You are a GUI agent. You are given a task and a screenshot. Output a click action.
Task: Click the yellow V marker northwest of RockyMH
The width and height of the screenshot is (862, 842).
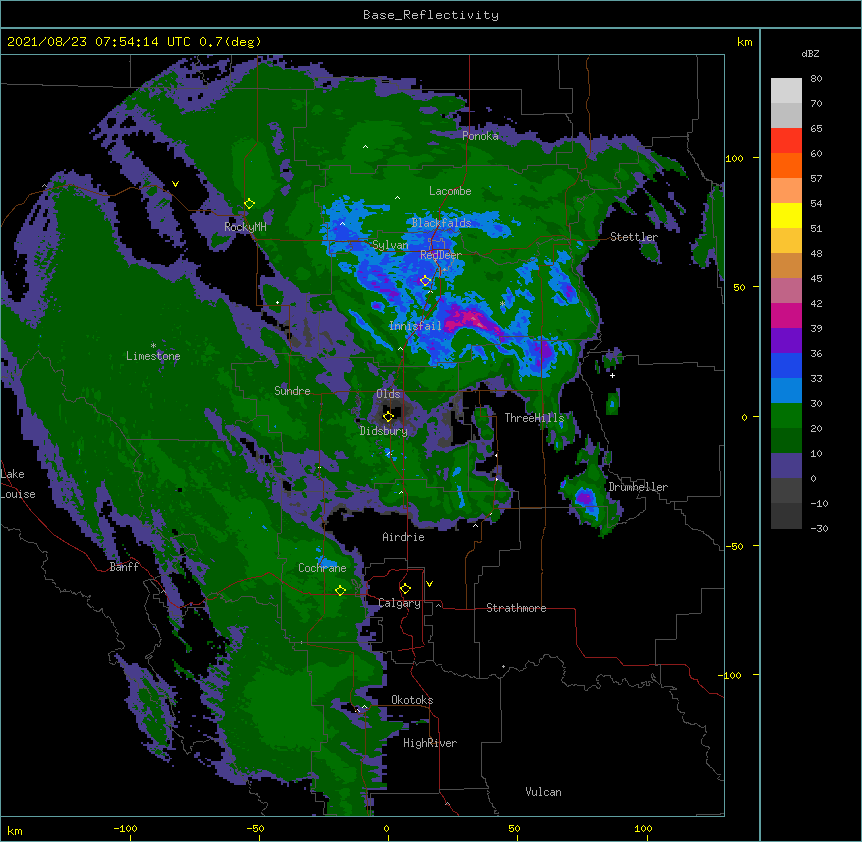tap(175, 184)
